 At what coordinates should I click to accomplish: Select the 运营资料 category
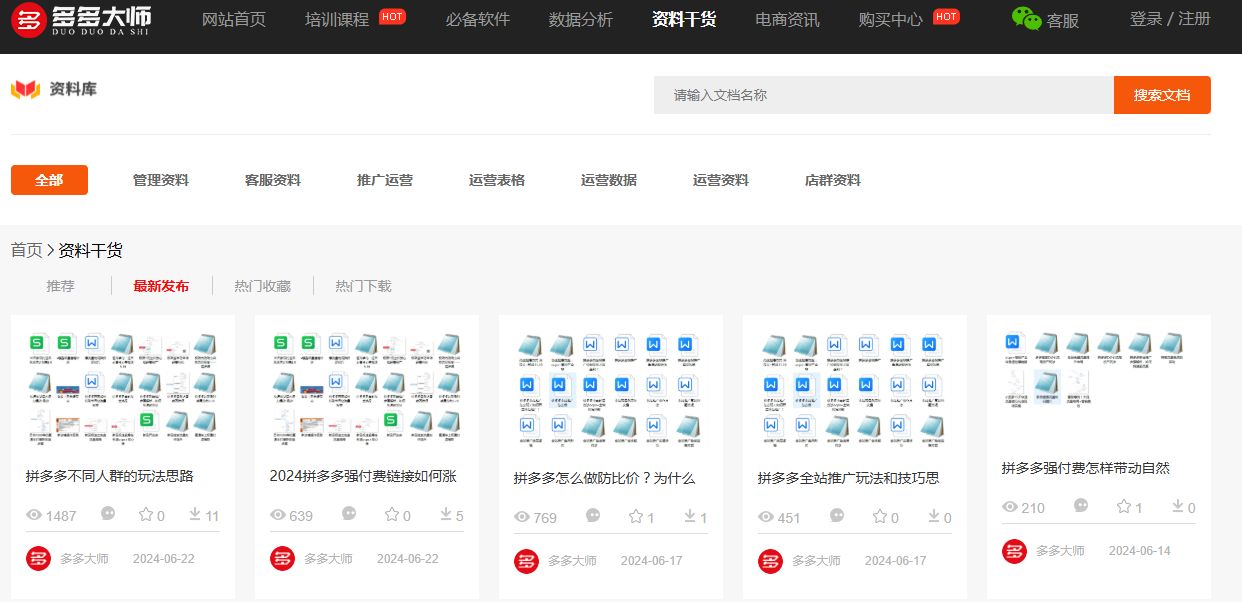point(721,180)
